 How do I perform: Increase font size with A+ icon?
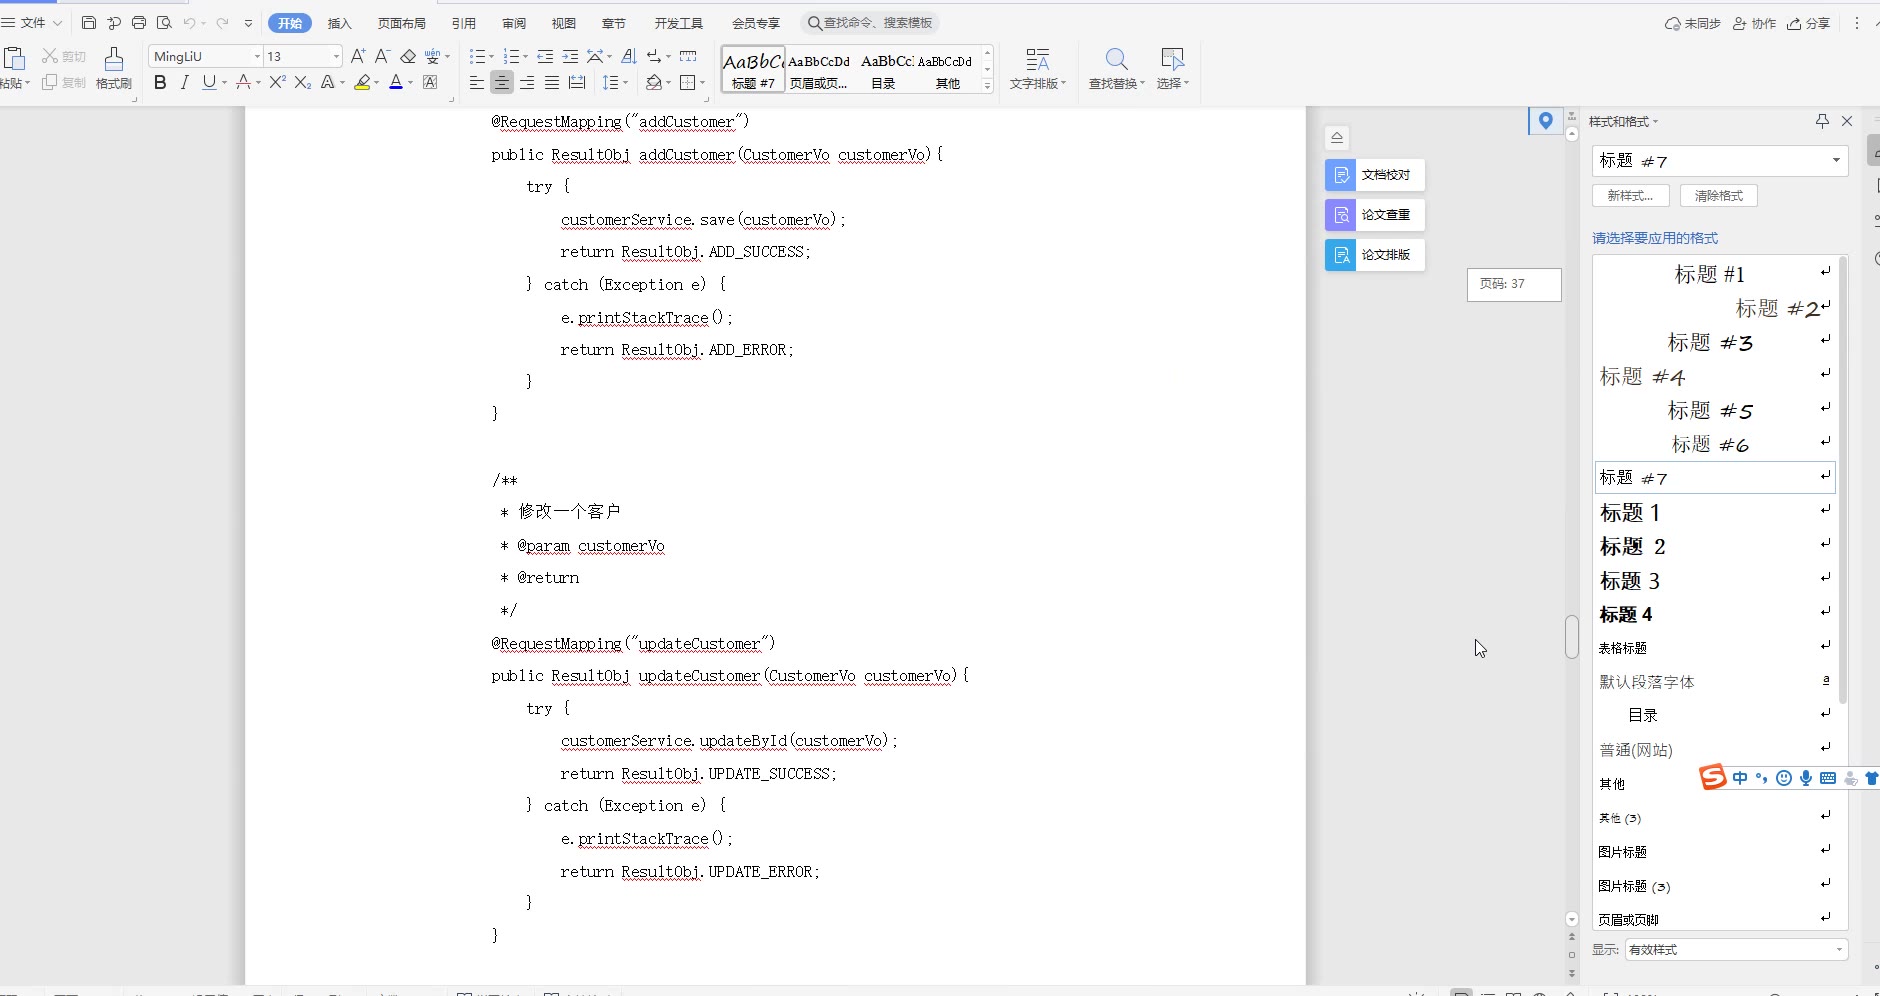(358, 56)
